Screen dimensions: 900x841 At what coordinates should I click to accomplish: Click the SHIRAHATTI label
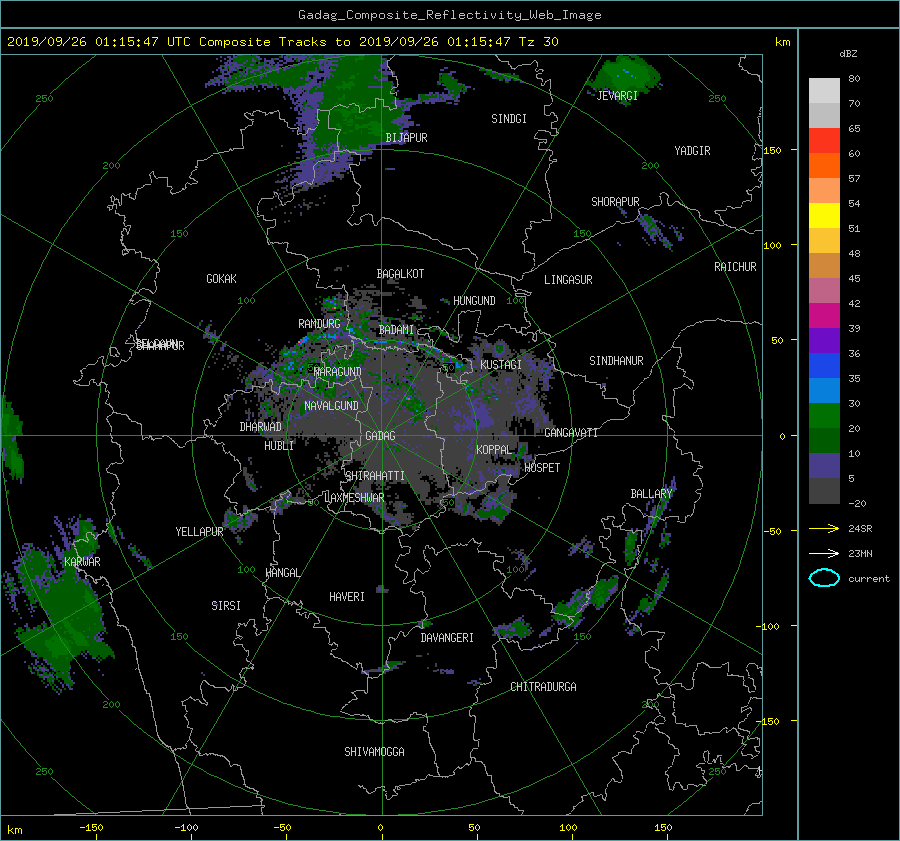pos(375,476)
